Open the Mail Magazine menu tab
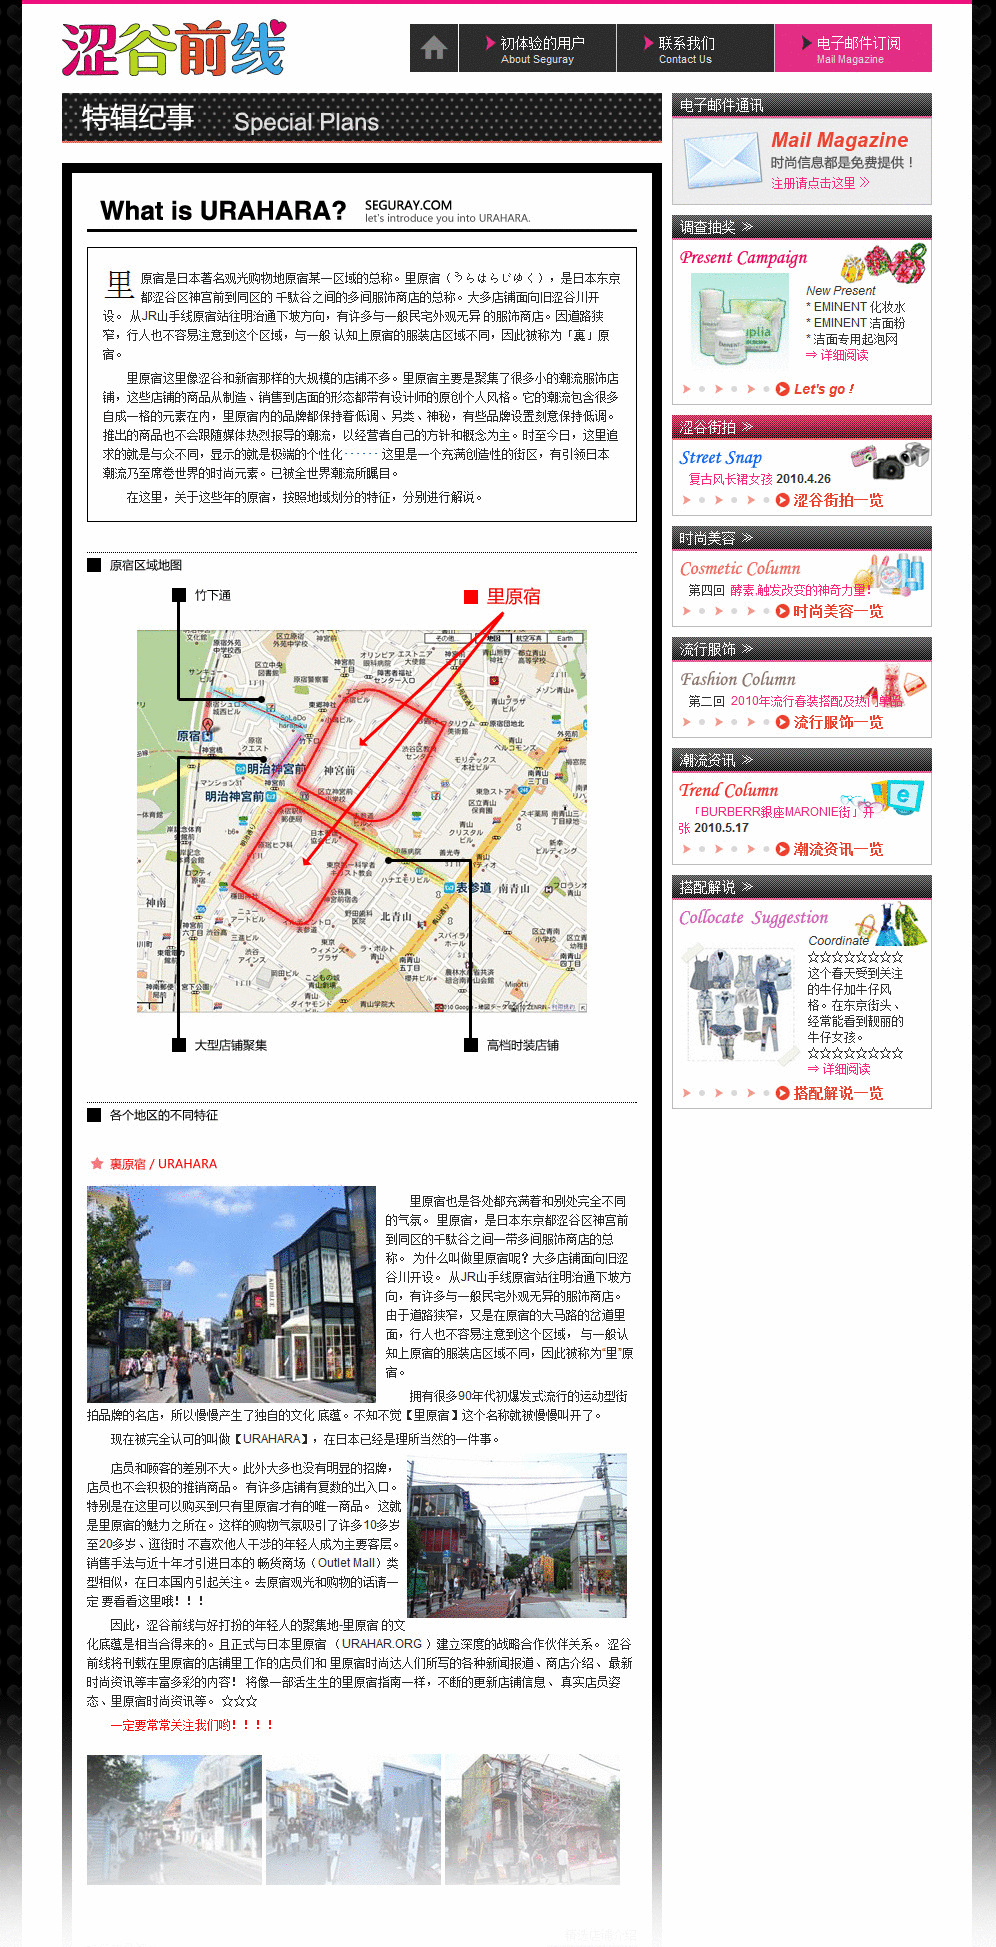 853,48
